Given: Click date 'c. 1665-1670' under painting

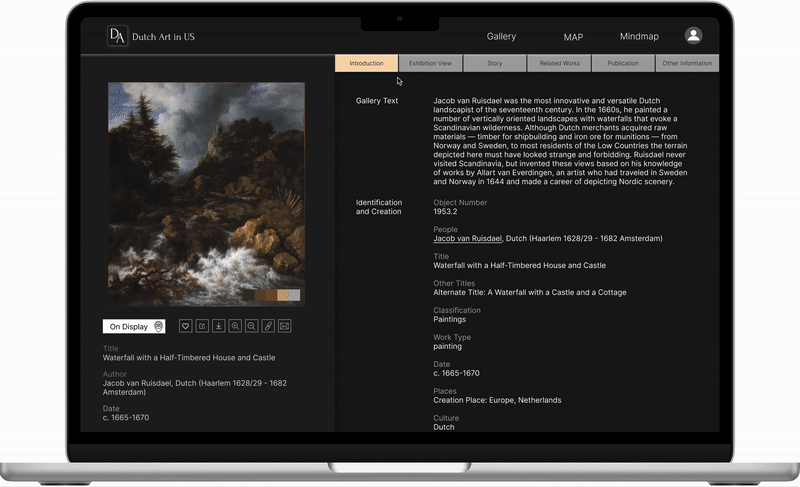Looking at the screenshot, I should tap(126, 418).
